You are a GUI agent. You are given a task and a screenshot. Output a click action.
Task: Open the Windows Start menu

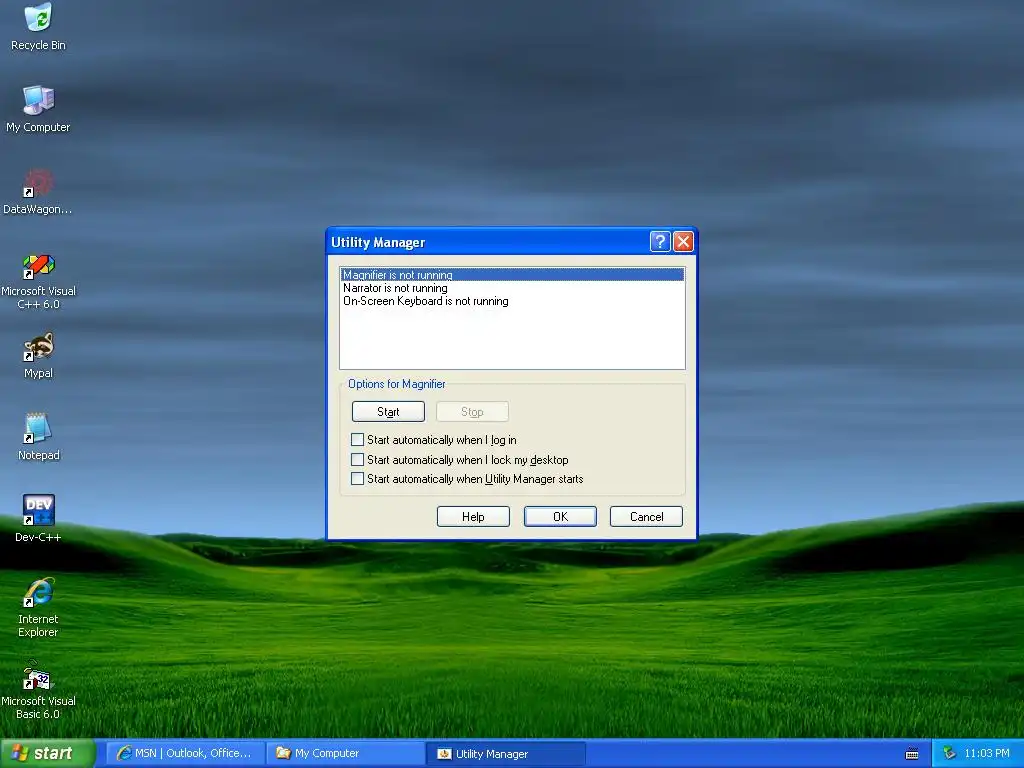point(47,754)
